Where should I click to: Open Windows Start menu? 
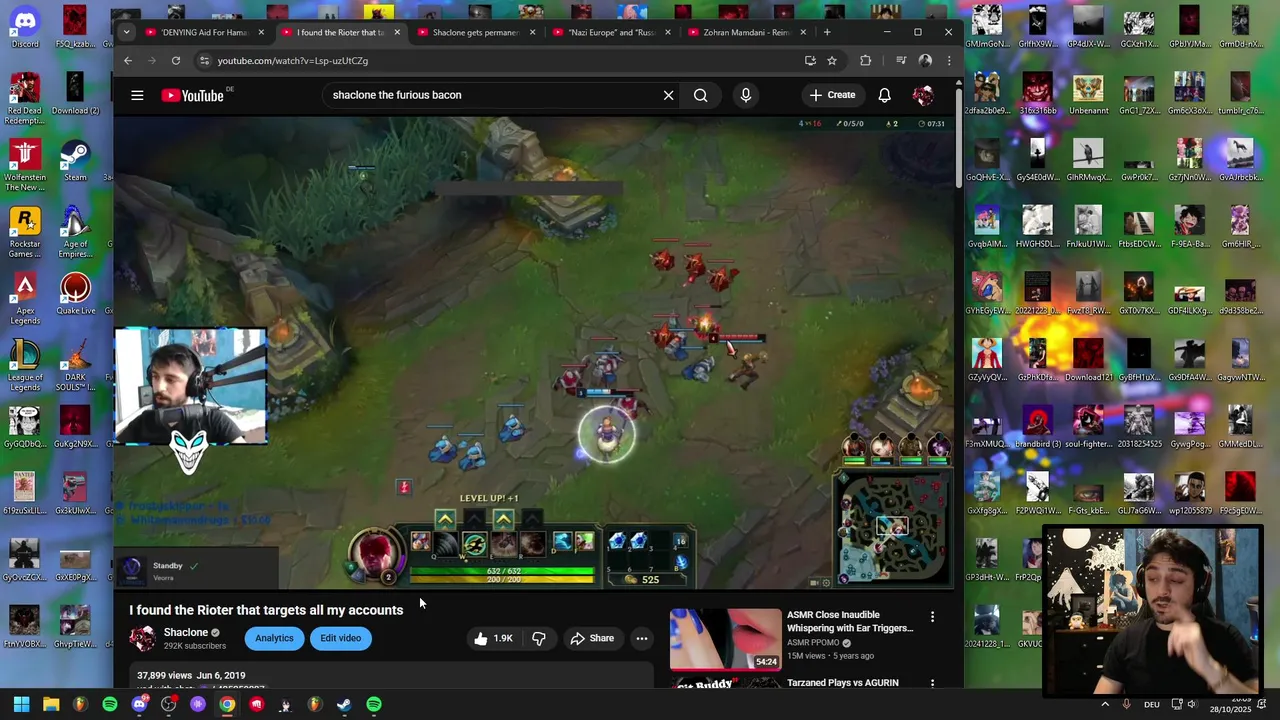pos(21,704)
